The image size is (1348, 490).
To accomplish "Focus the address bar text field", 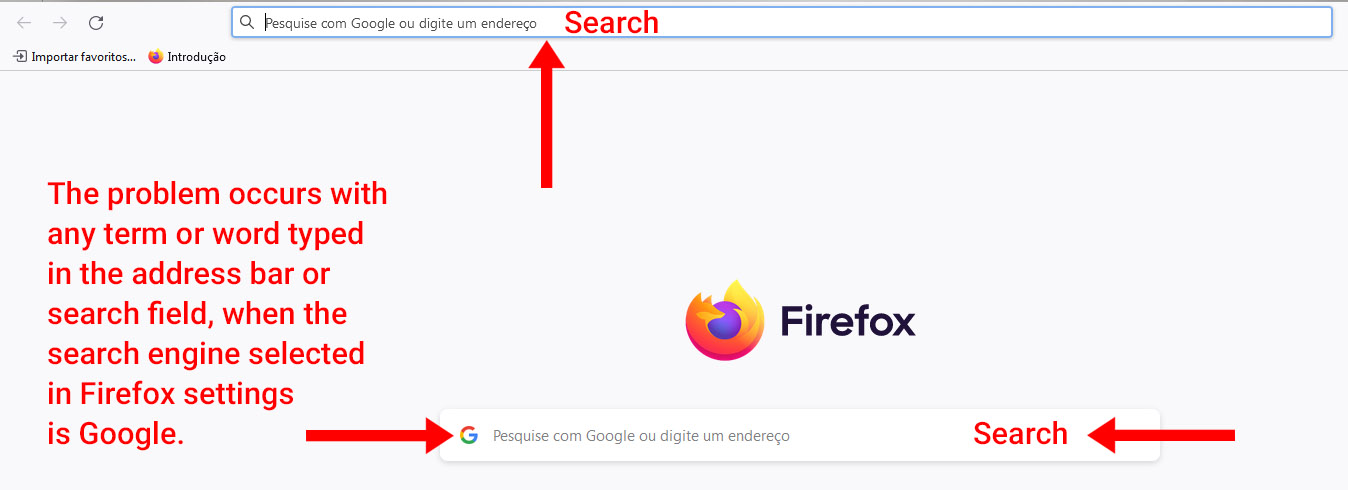I will 782,22.
